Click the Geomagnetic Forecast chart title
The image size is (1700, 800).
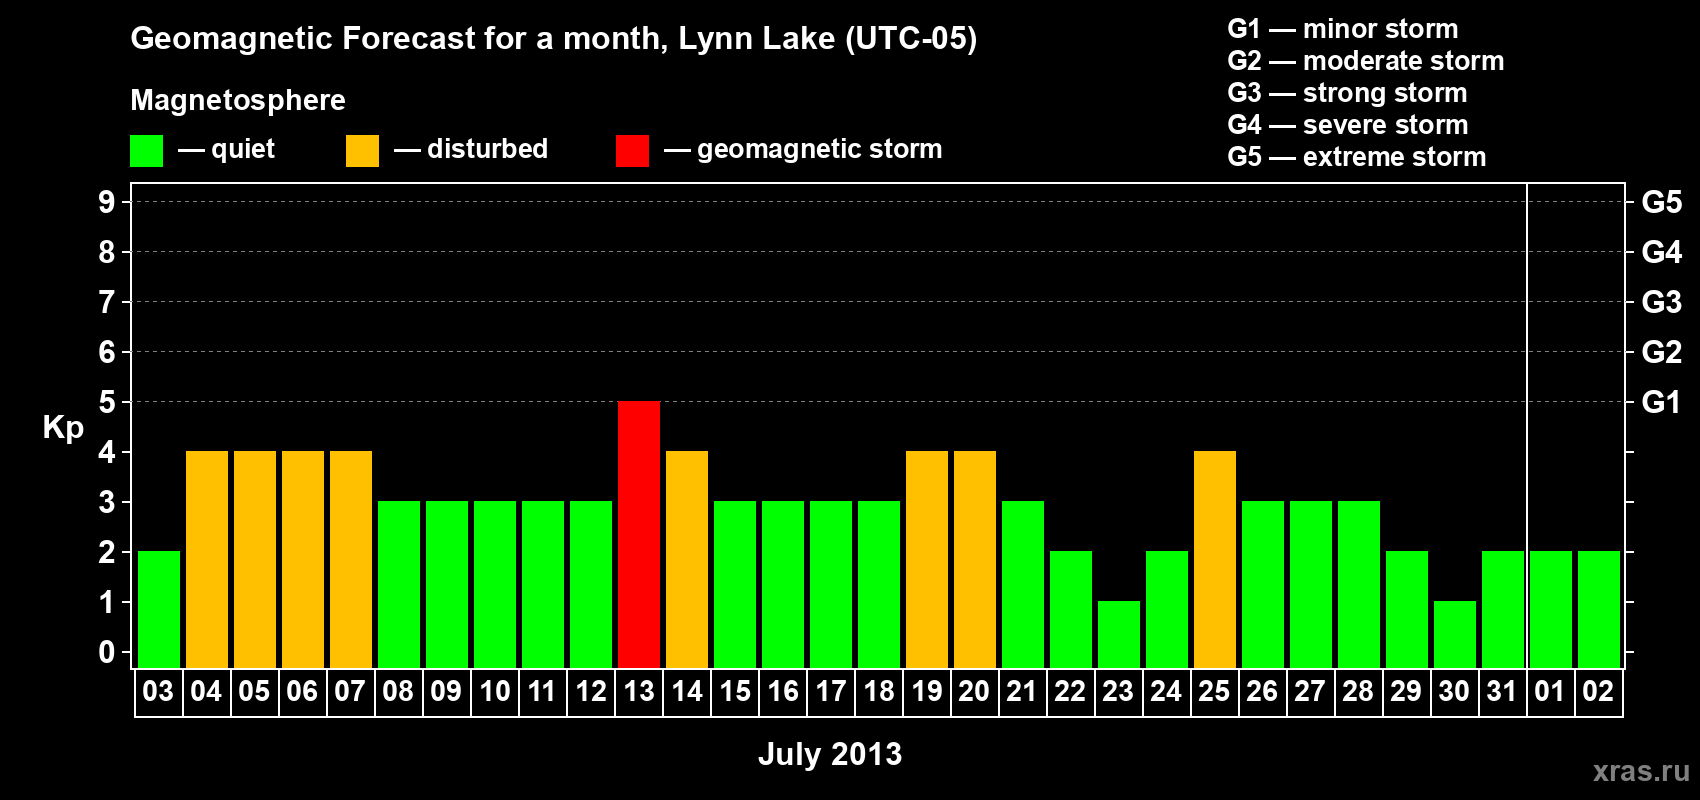(x=554, y=39)
